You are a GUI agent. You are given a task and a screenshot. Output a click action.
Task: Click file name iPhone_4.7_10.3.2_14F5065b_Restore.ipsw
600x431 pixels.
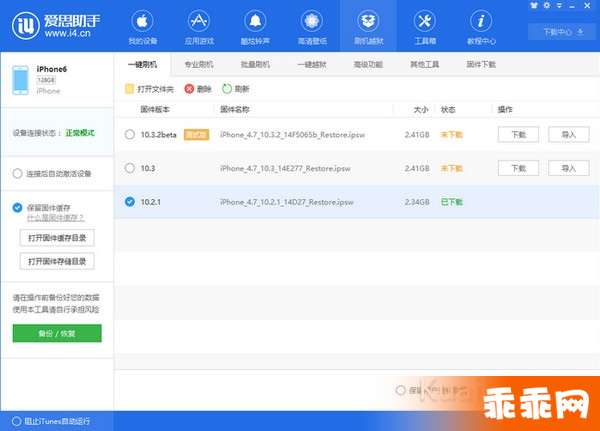[292, 135]
